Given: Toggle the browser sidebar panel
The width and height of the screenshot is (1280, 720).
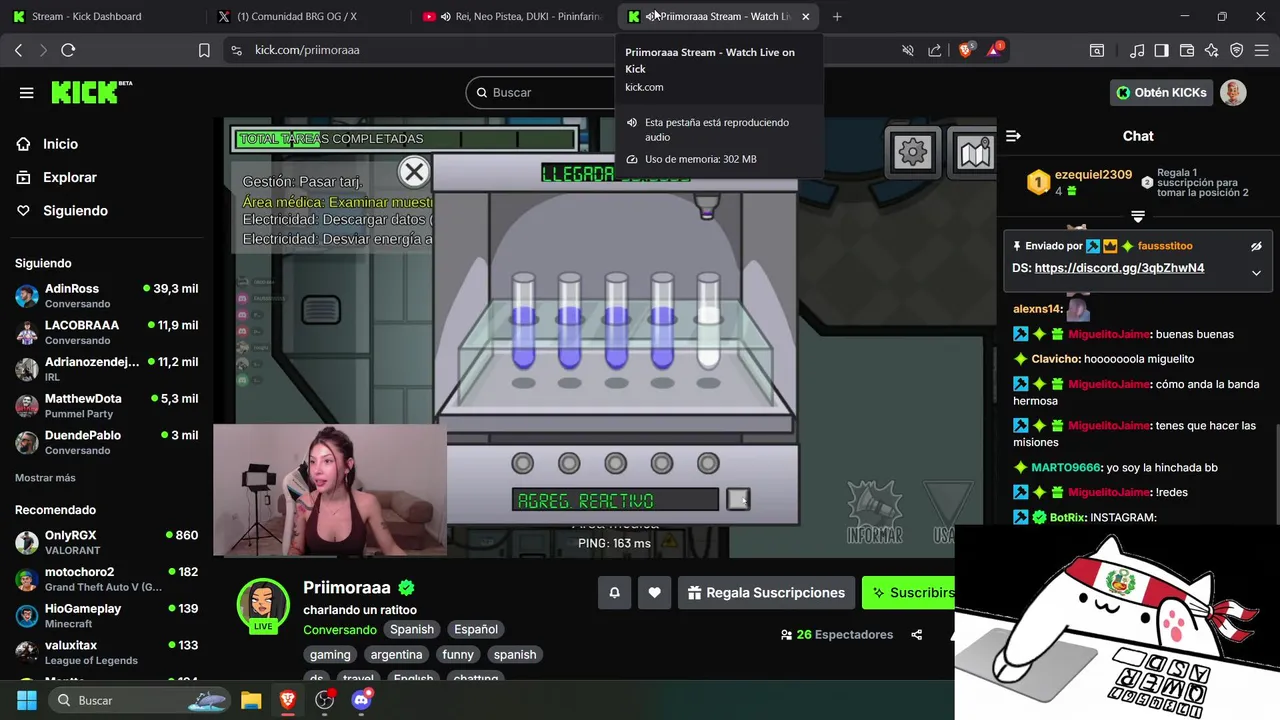Looking at the screenshot, I should 1161,50.
